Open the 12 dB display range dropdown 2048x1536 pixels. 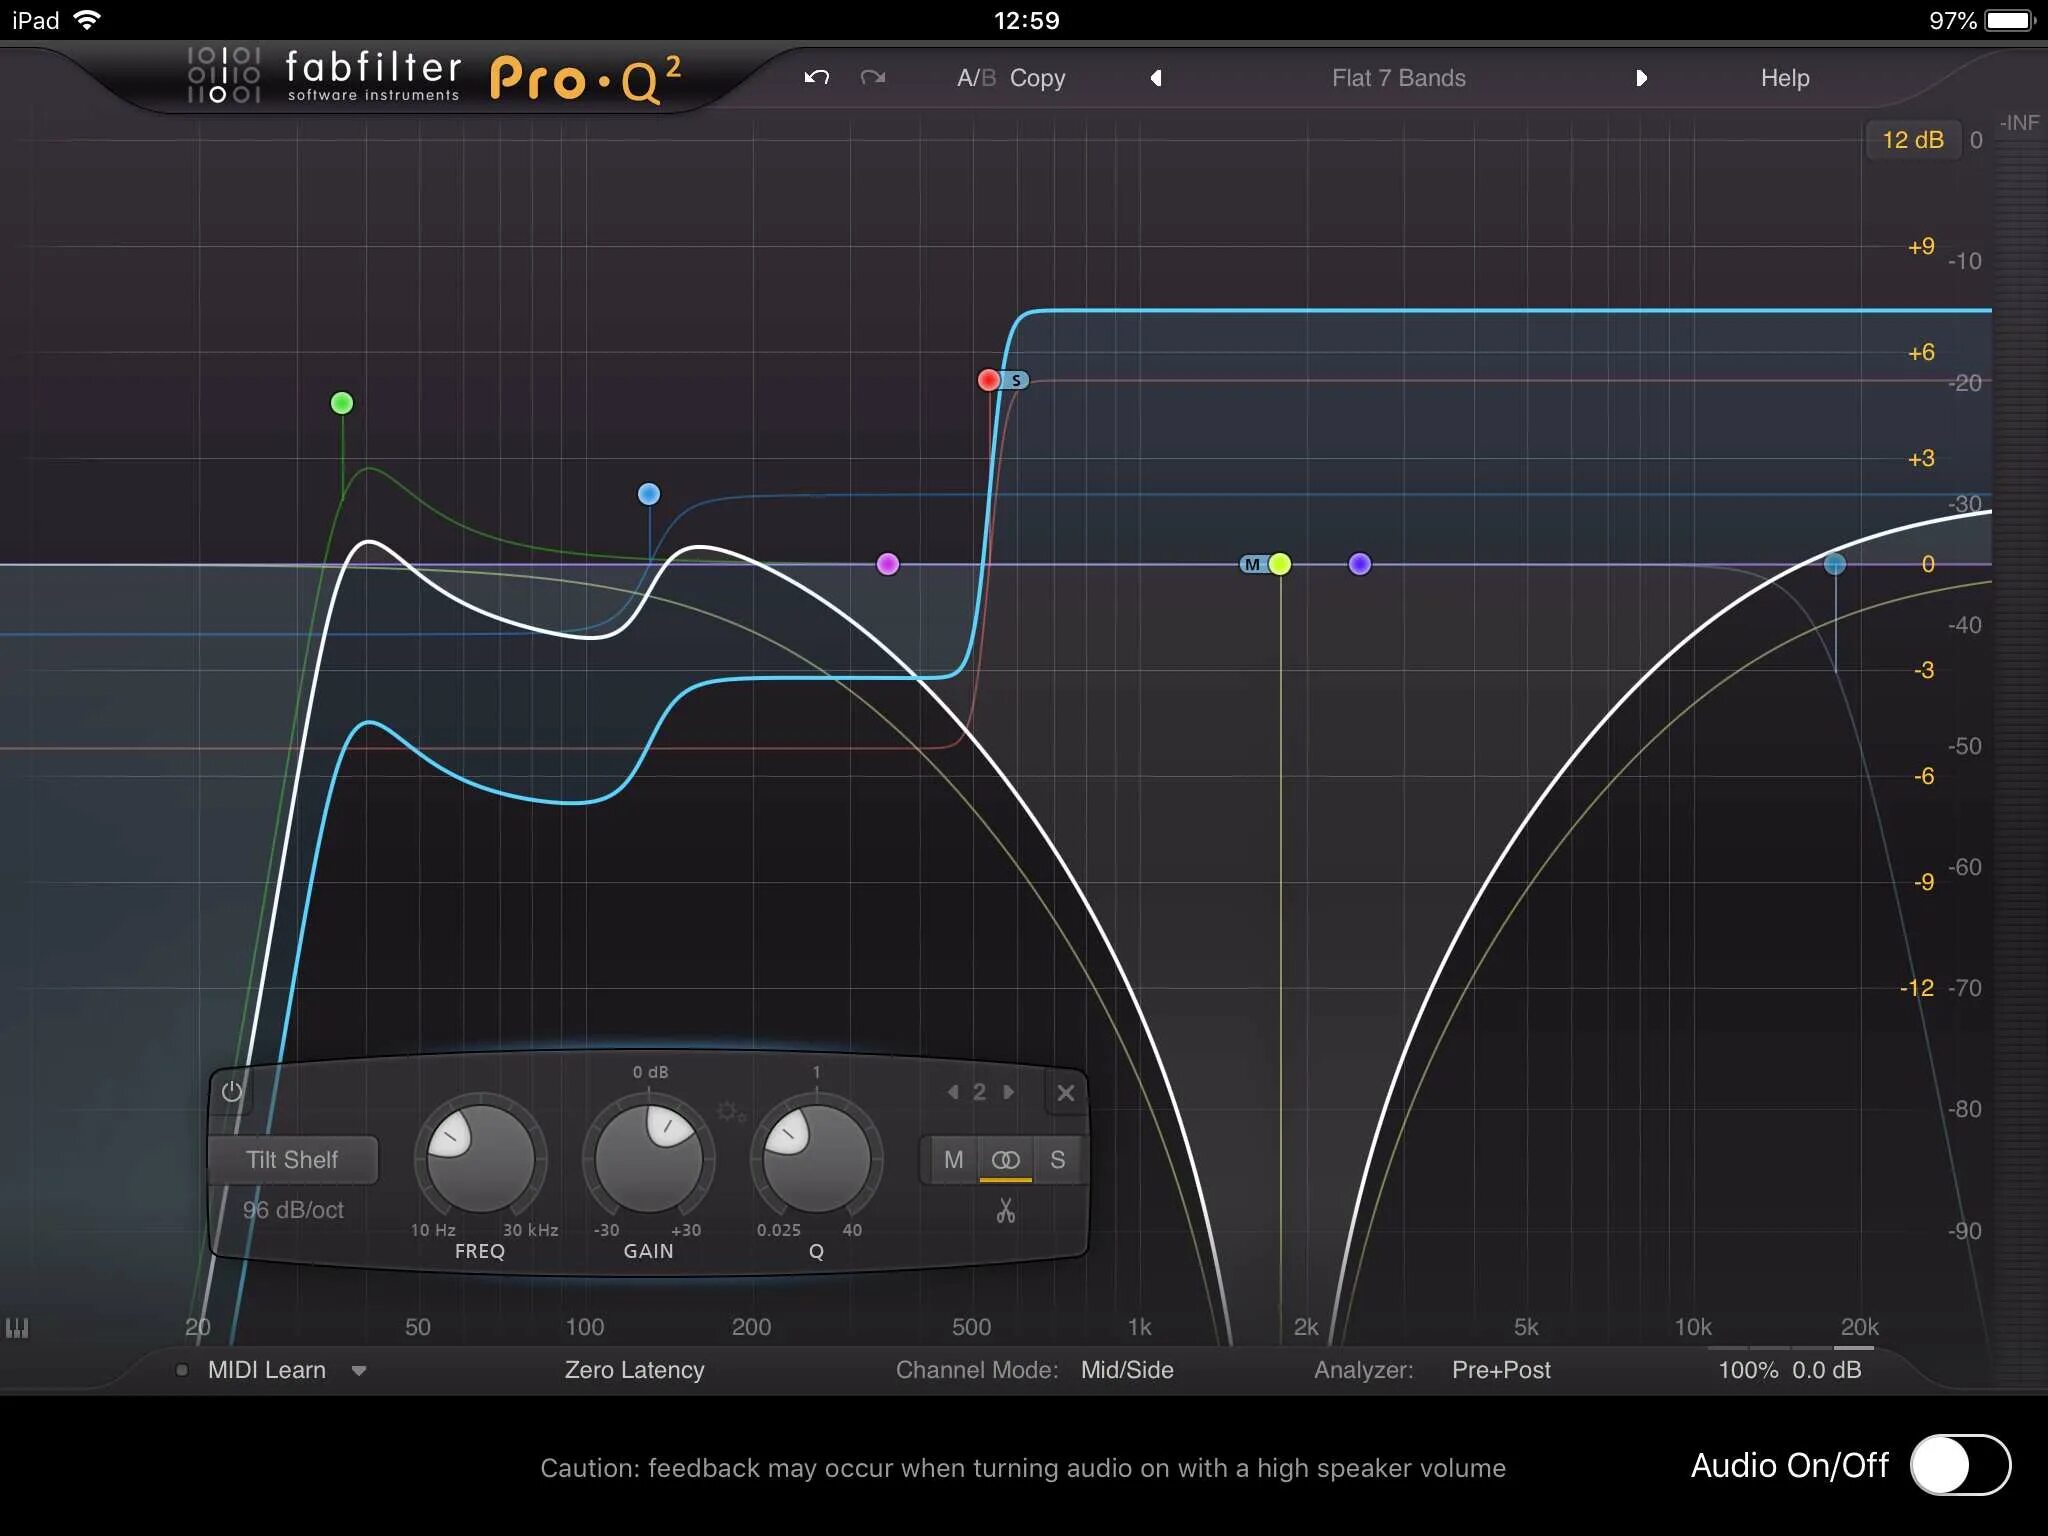(1912, 140)
